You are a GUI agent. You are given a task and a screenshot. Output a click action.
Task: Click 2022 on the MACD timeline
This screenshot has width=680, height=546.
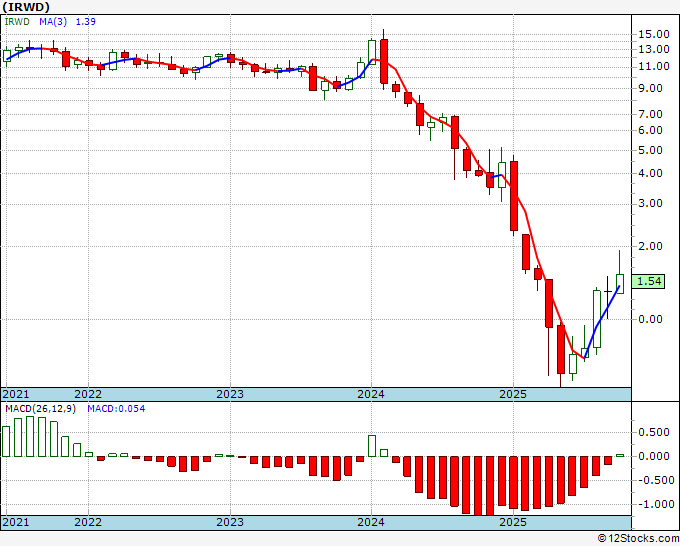(88, 522)
